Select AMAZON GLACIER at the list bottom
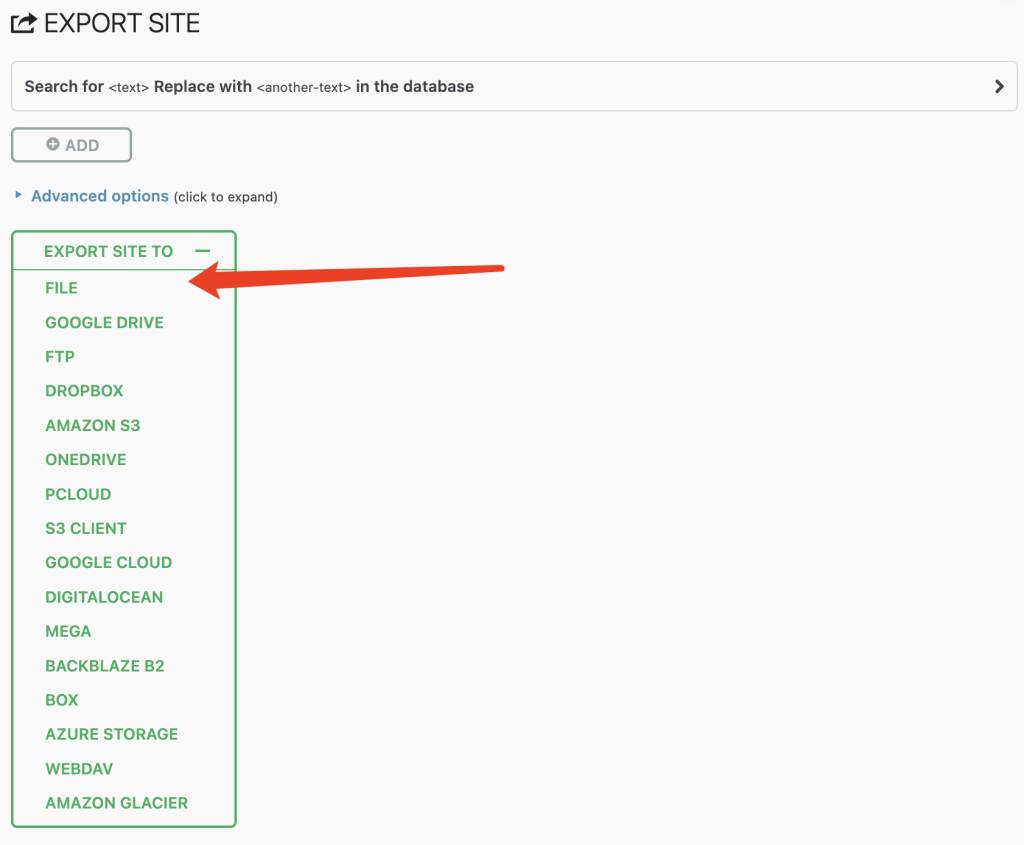Image resolution: width=1024 pixels, height=845 pixels. click(x=116, y=802)
